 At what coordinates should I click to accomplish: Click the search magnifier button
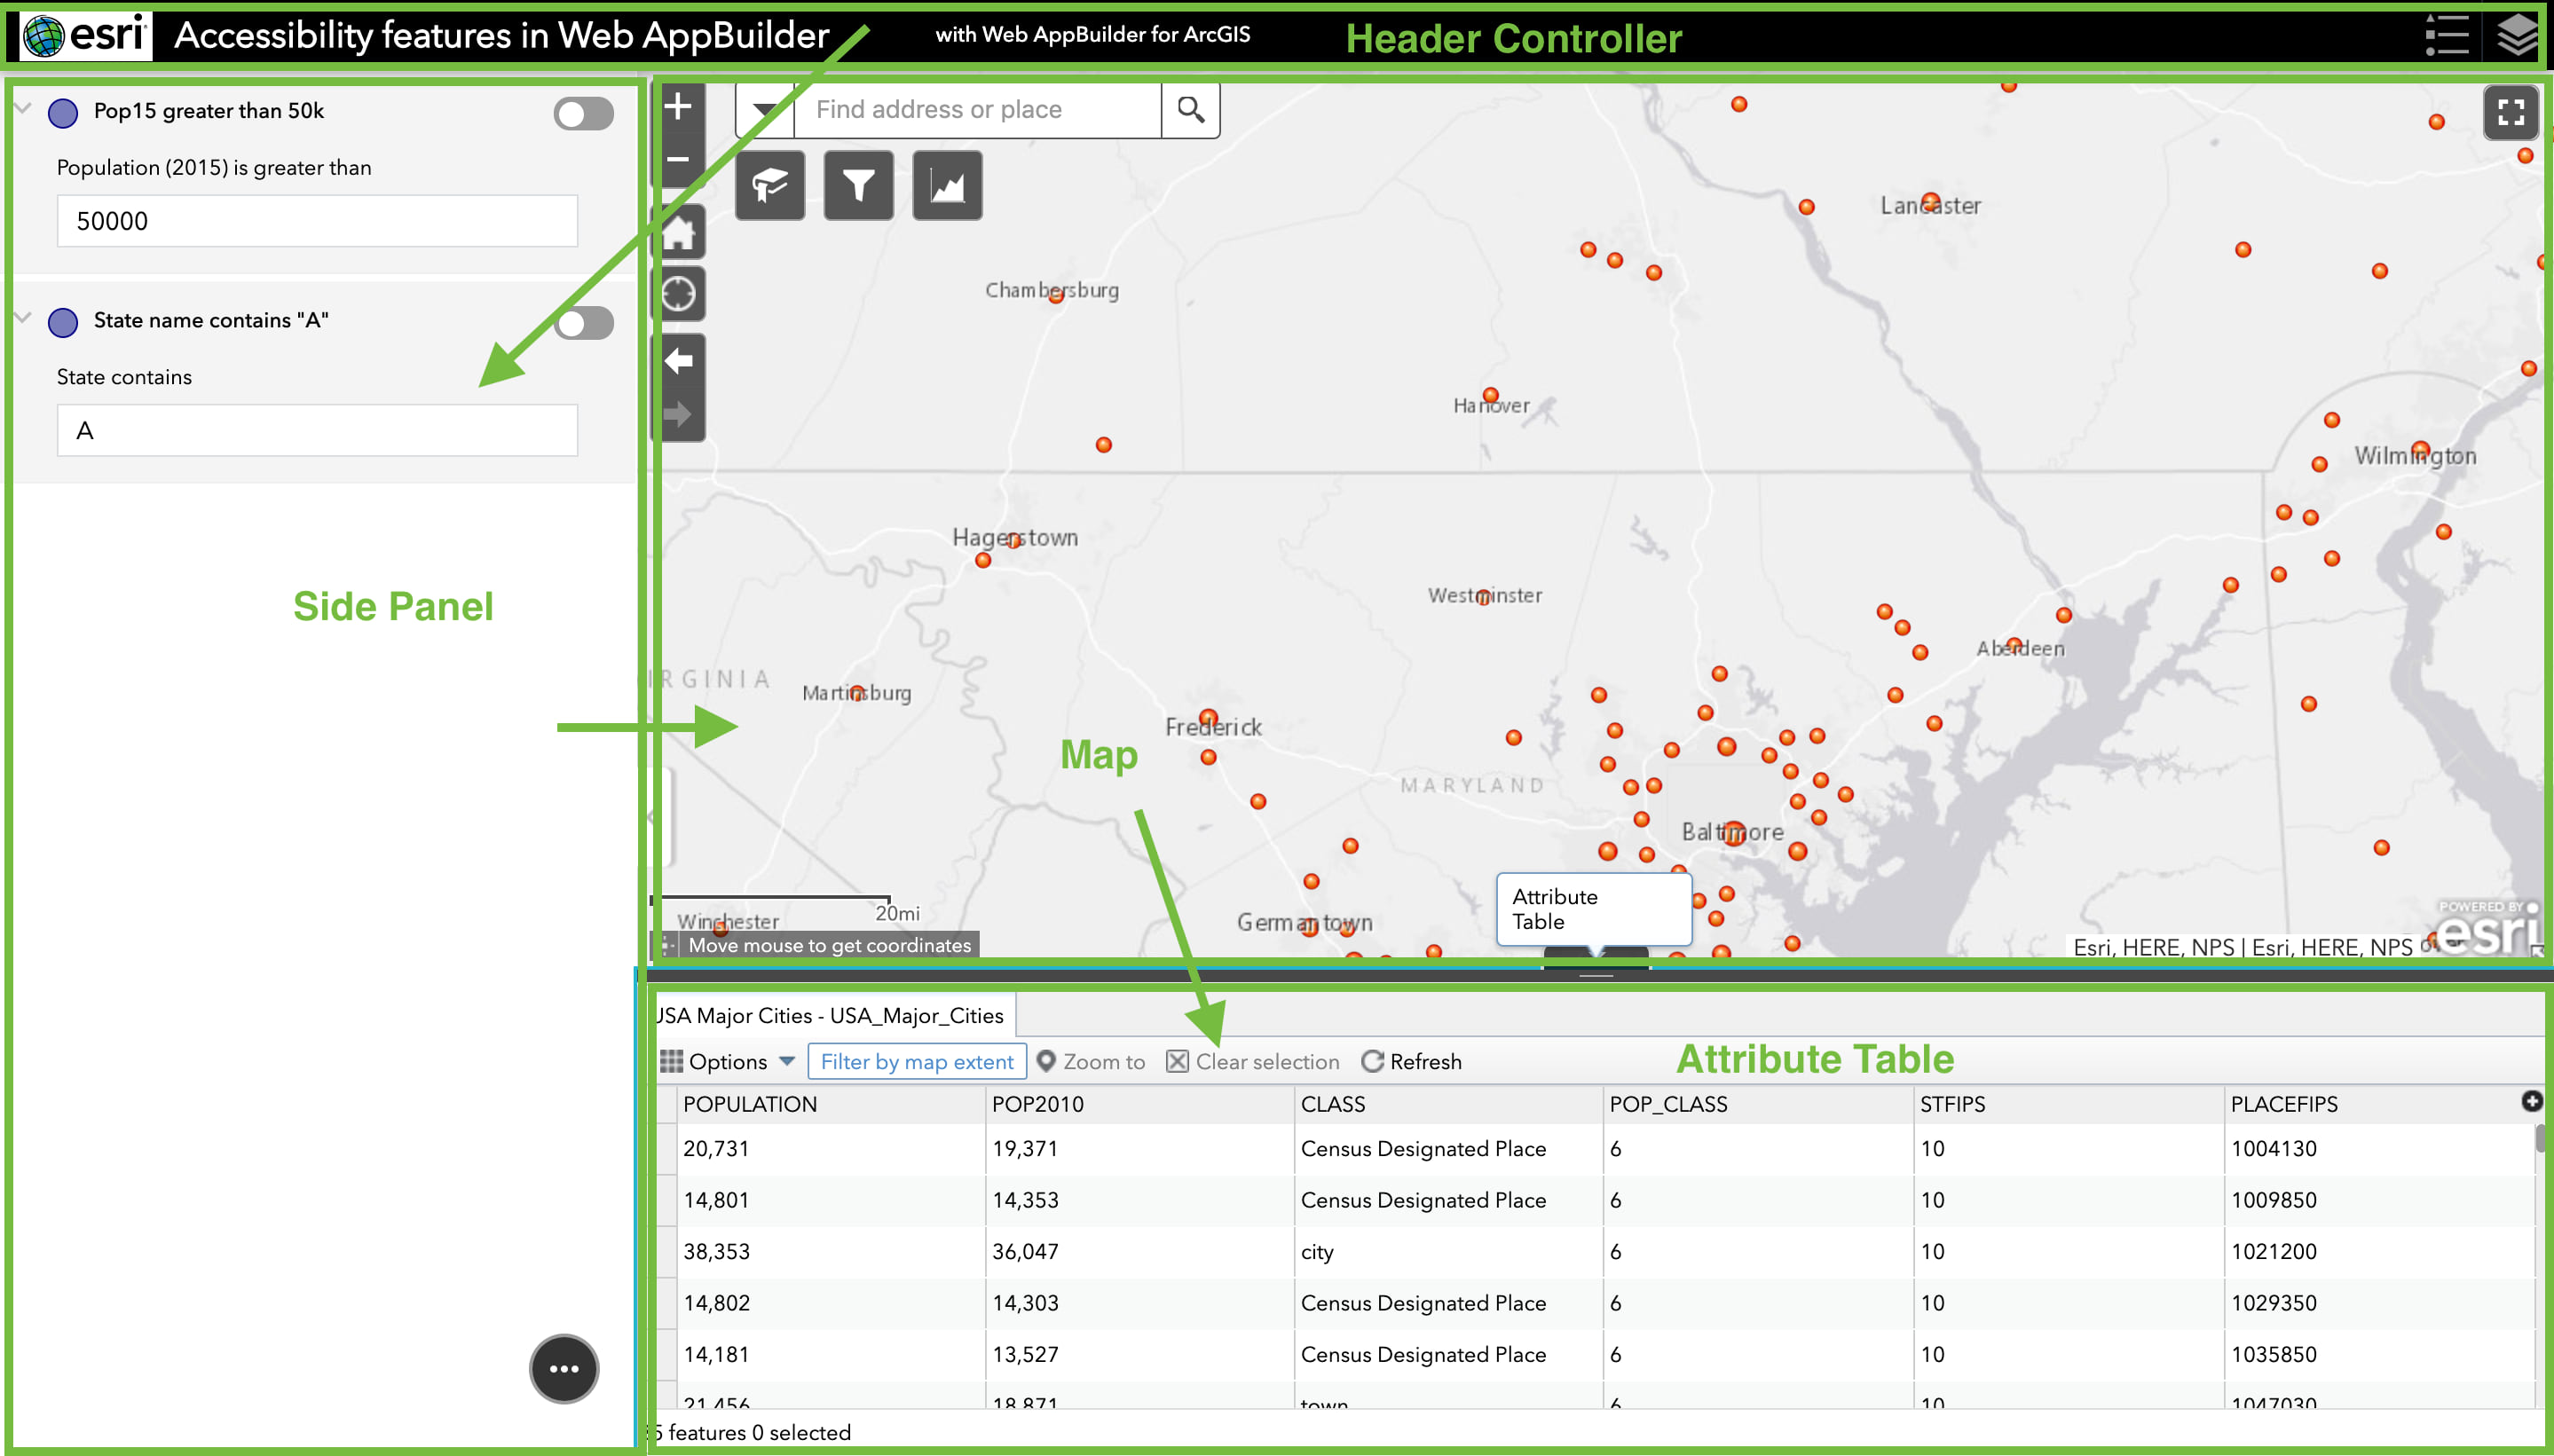click(x=1190, y=110)
